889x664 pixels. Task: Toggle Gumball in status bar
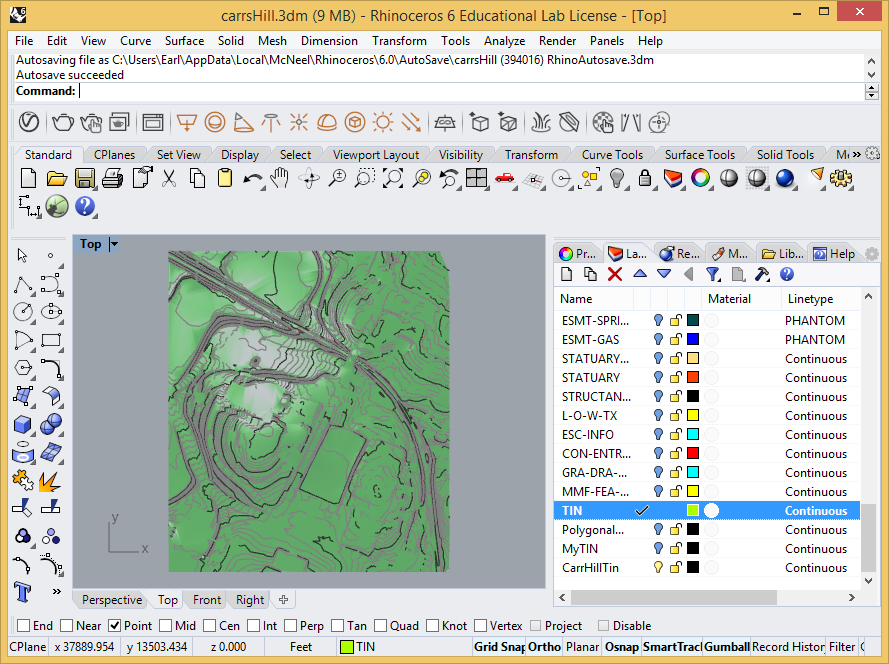727,646
